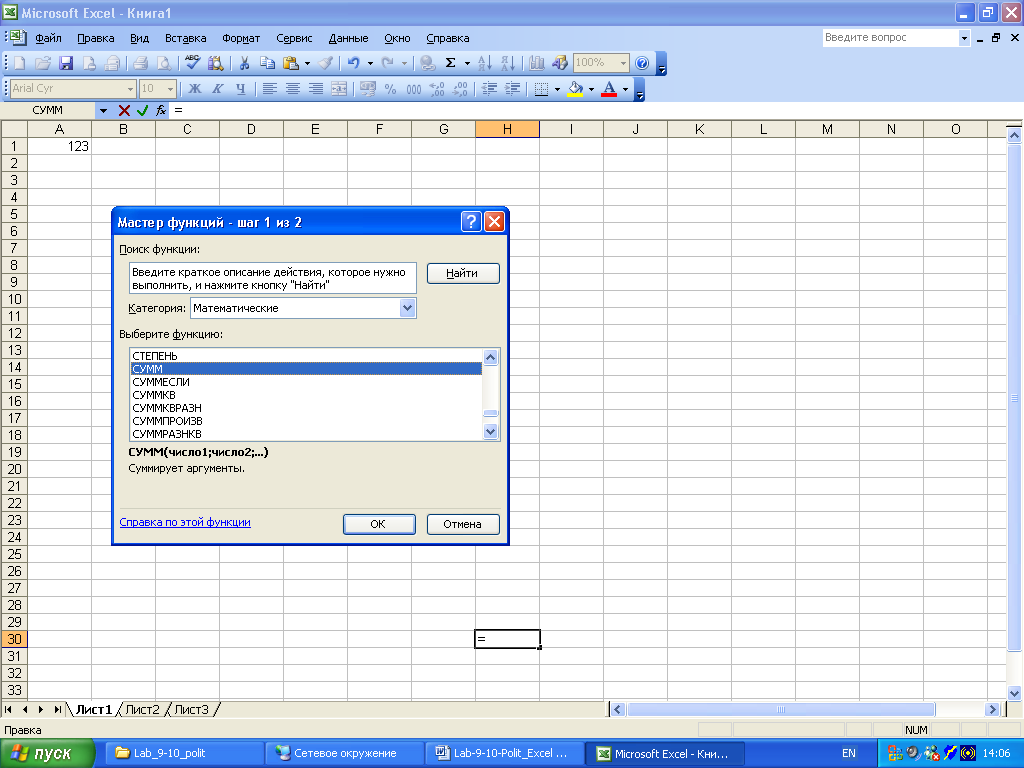The image size is (1024, 768).
Task: Toggle center text alignment
Action: [x=293, y=88]
